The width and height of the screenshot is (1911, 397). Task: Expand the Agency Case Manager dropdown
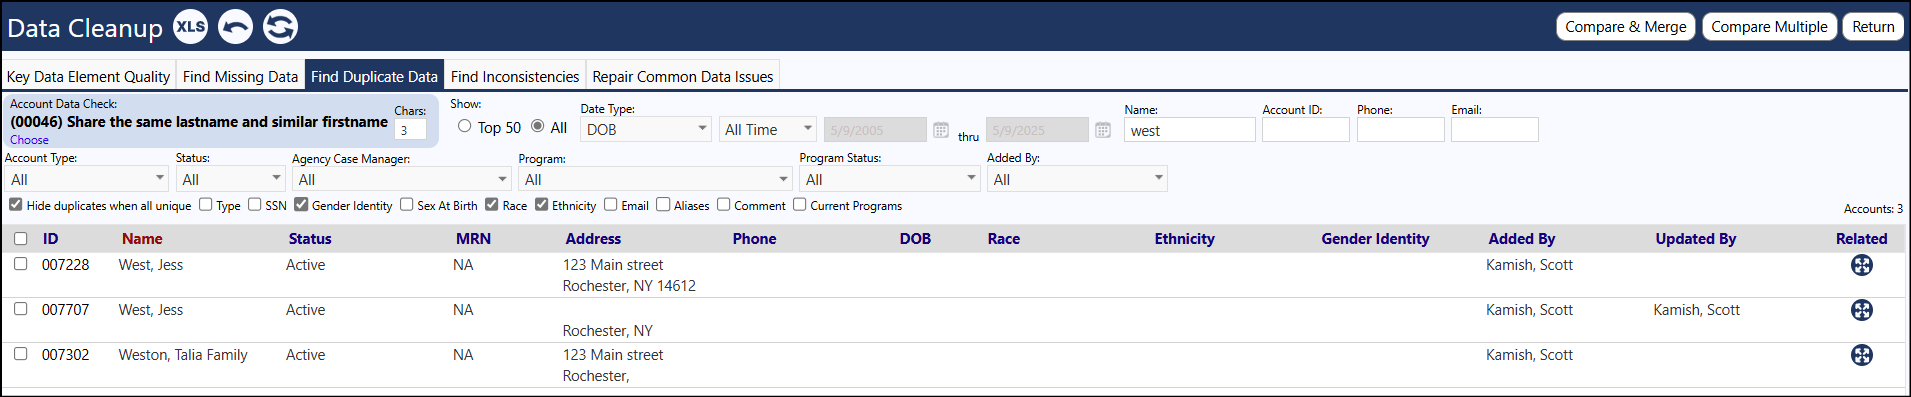click(402, 179)
